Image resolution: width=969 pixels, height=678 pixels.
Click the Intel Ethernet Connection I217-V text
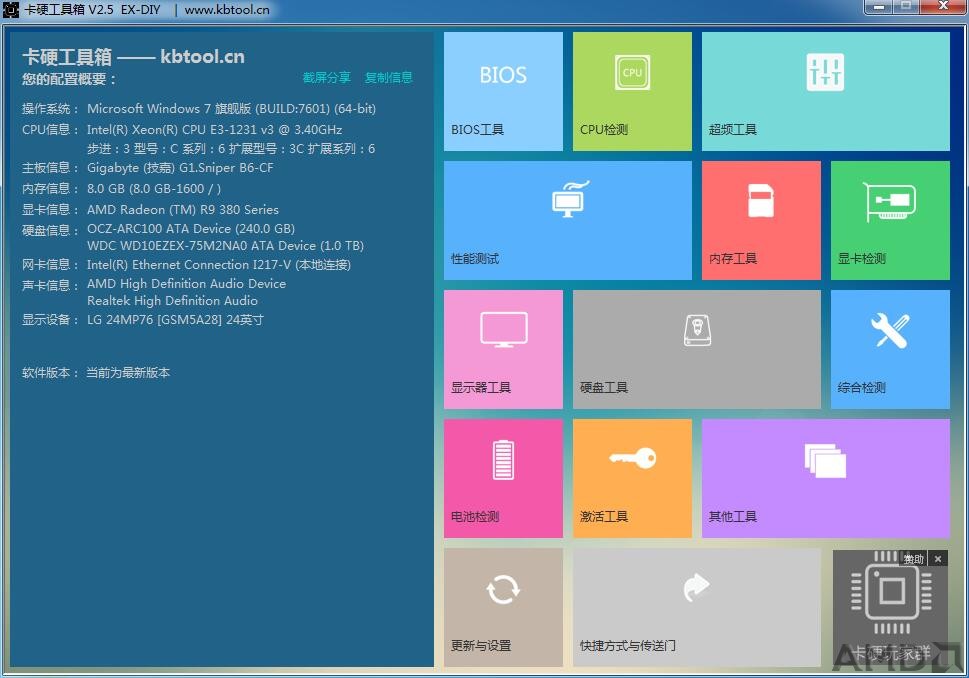coord(219,265)
